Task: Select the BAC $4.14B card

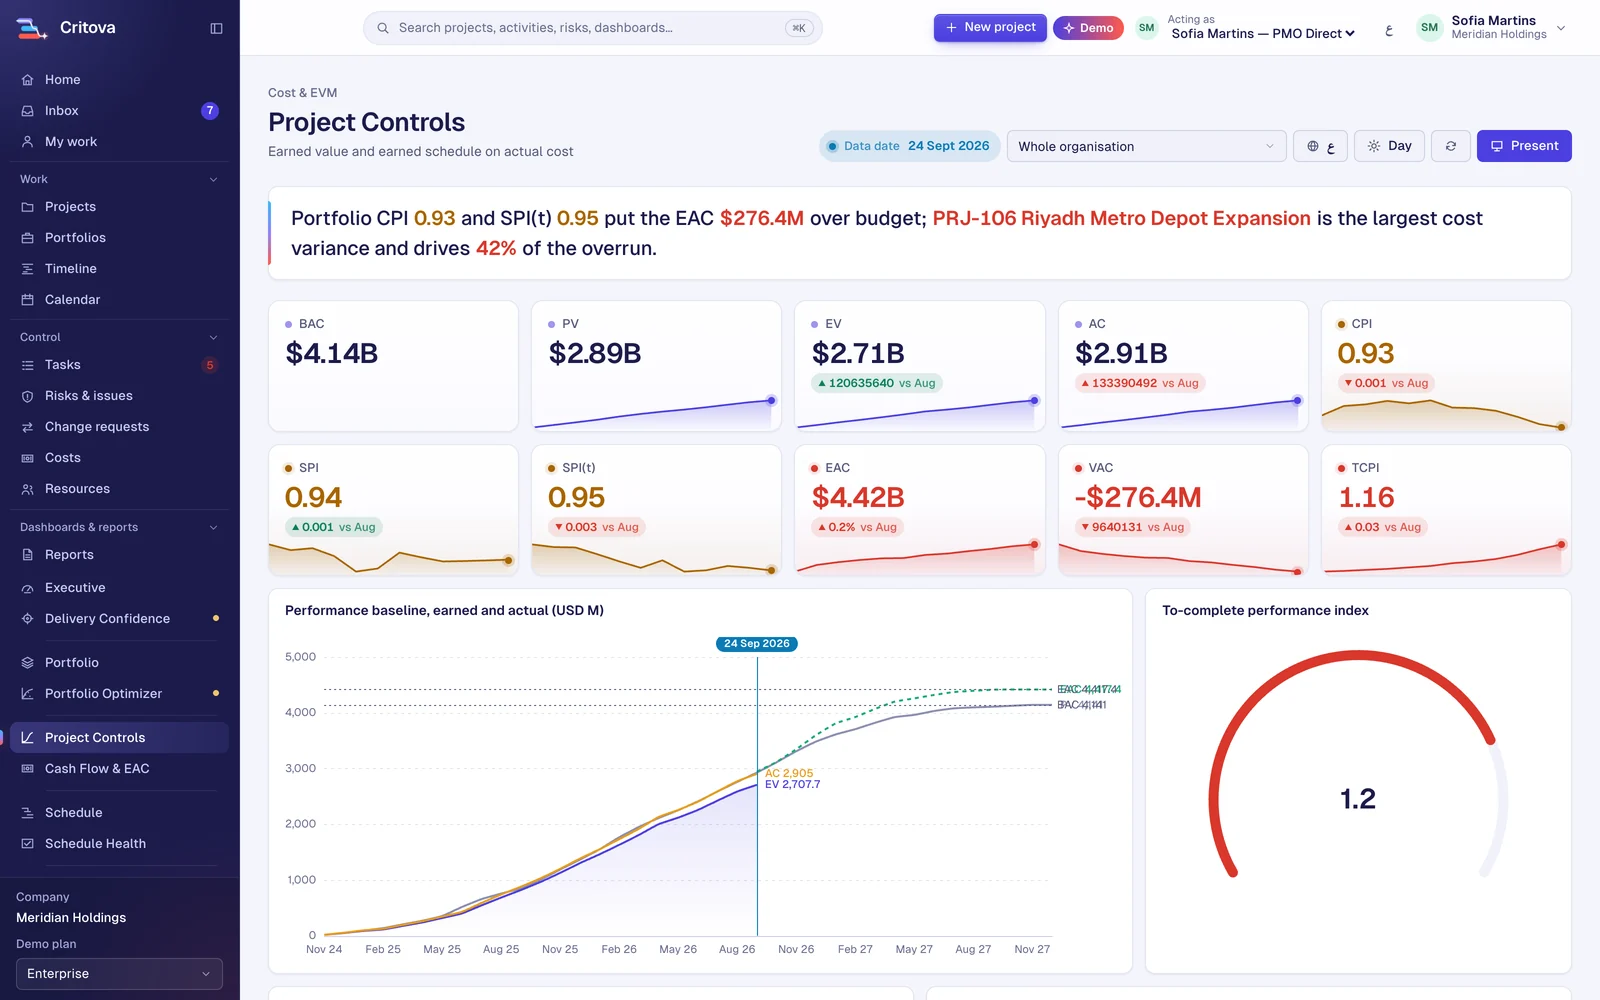Action: point(393,366)
